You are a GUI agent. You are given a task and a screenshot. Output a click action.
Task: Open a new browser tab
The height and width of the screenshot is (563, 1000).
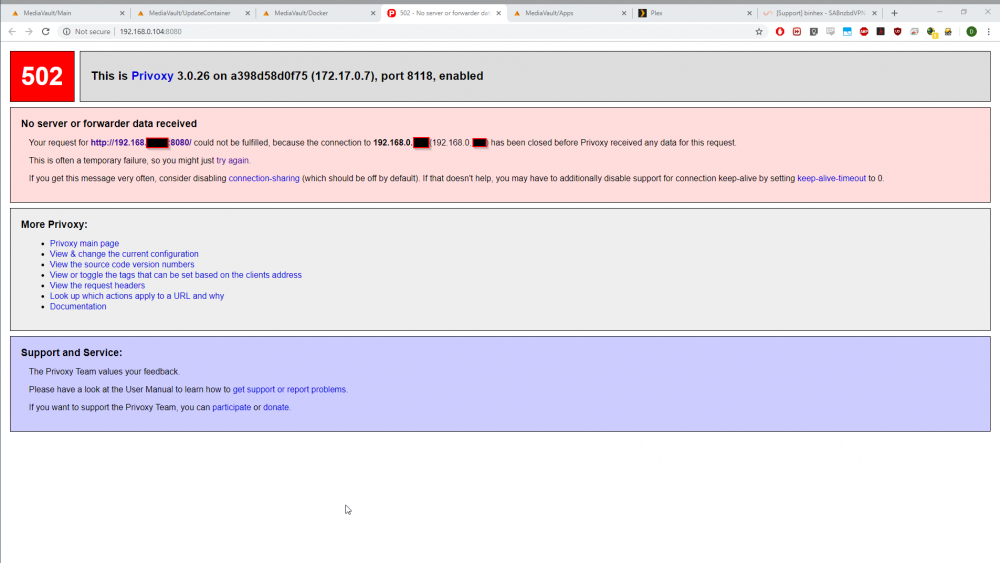click(x=894, y=13)
